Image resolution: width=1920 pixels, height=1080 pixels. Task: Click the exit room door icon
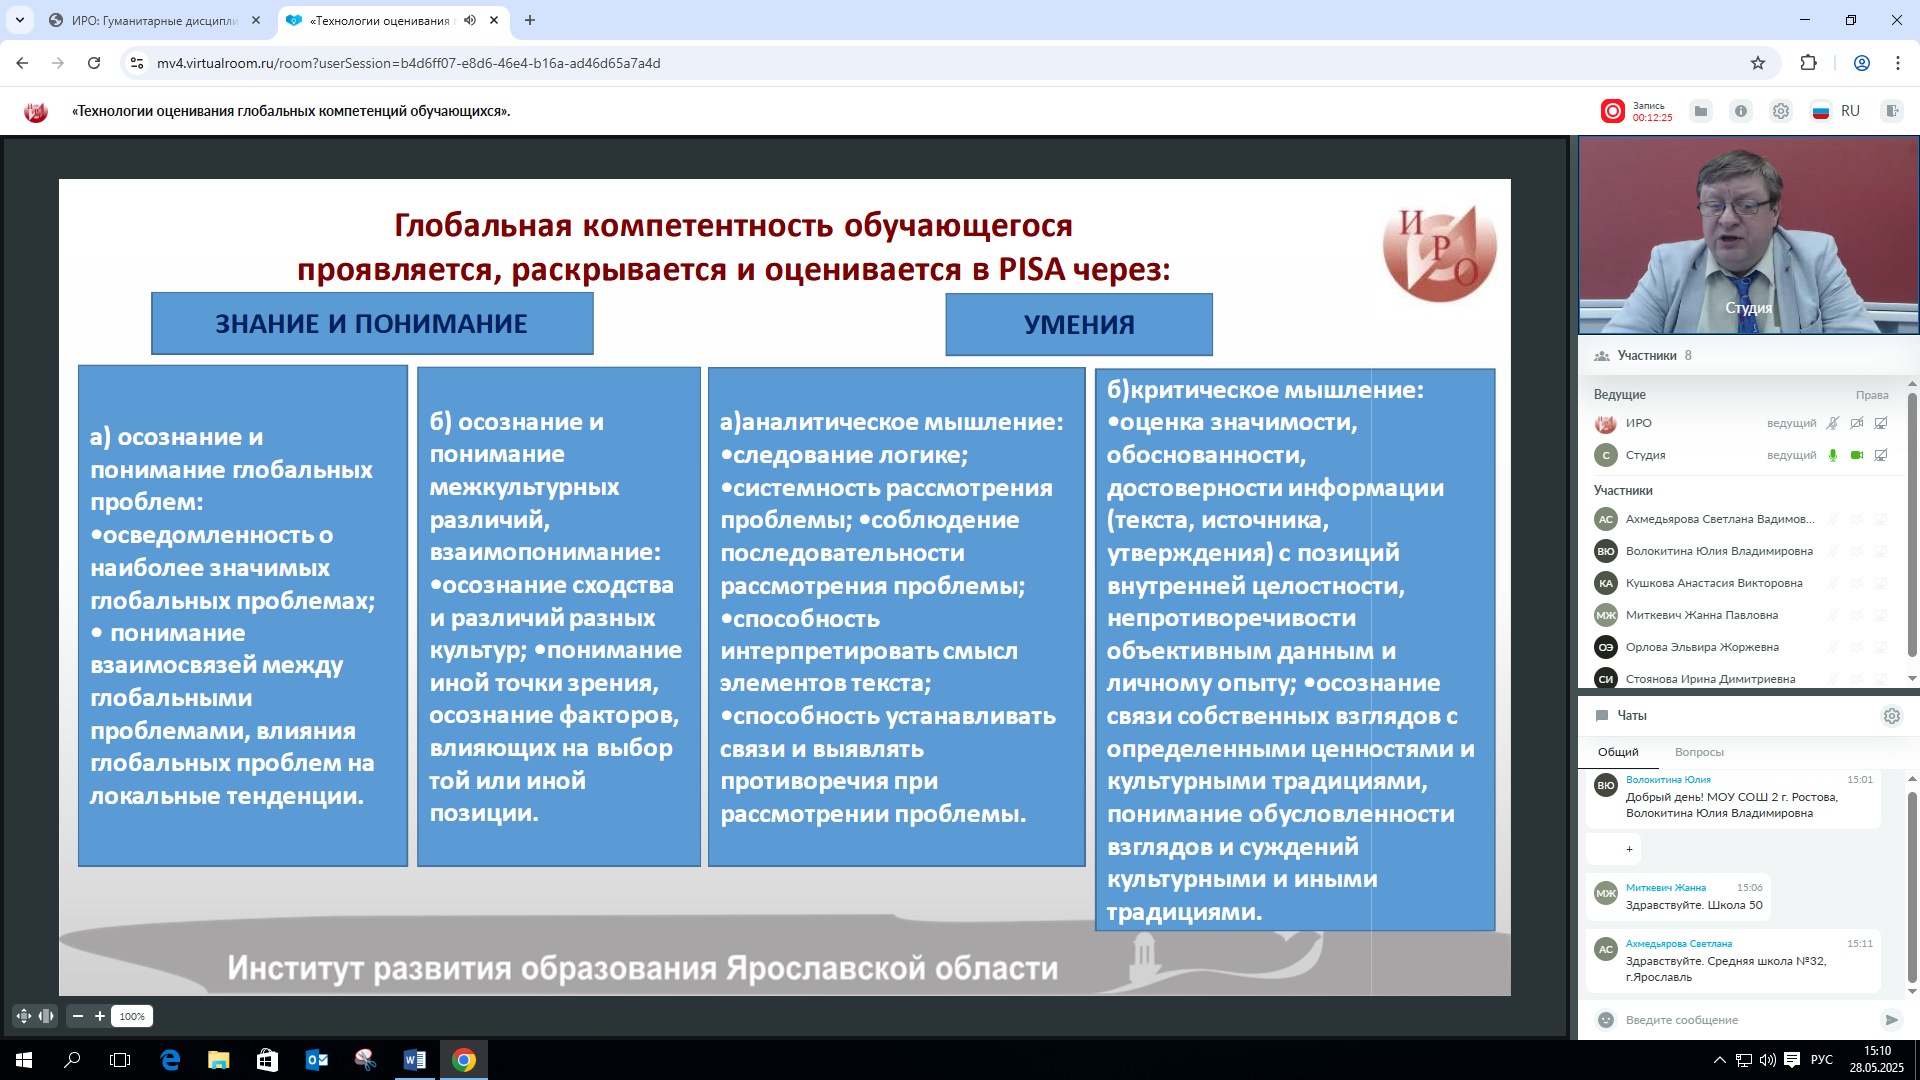click(x=1891, y=111)
